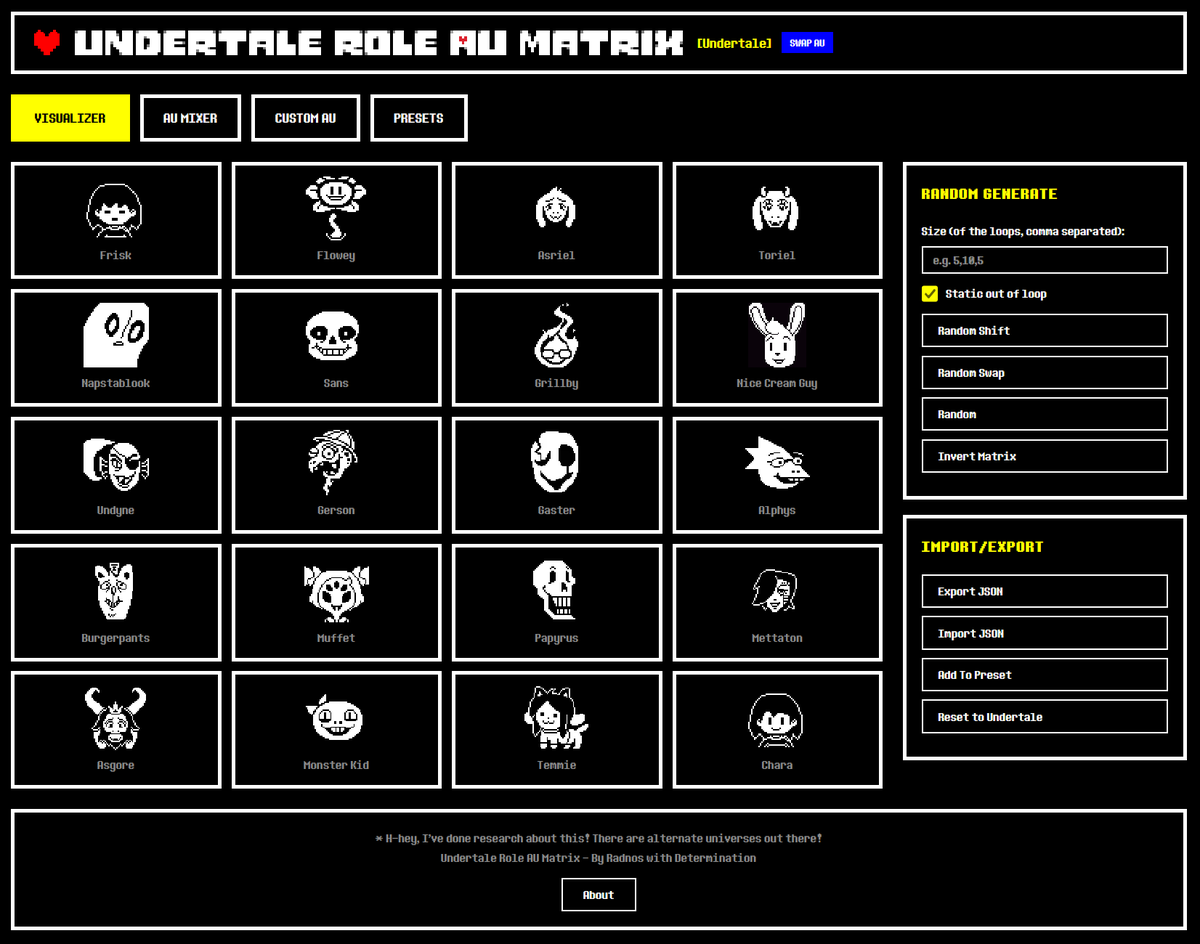Select the Gaster face icon
Screen dimensions: 1200x944
tap(556, 464)
